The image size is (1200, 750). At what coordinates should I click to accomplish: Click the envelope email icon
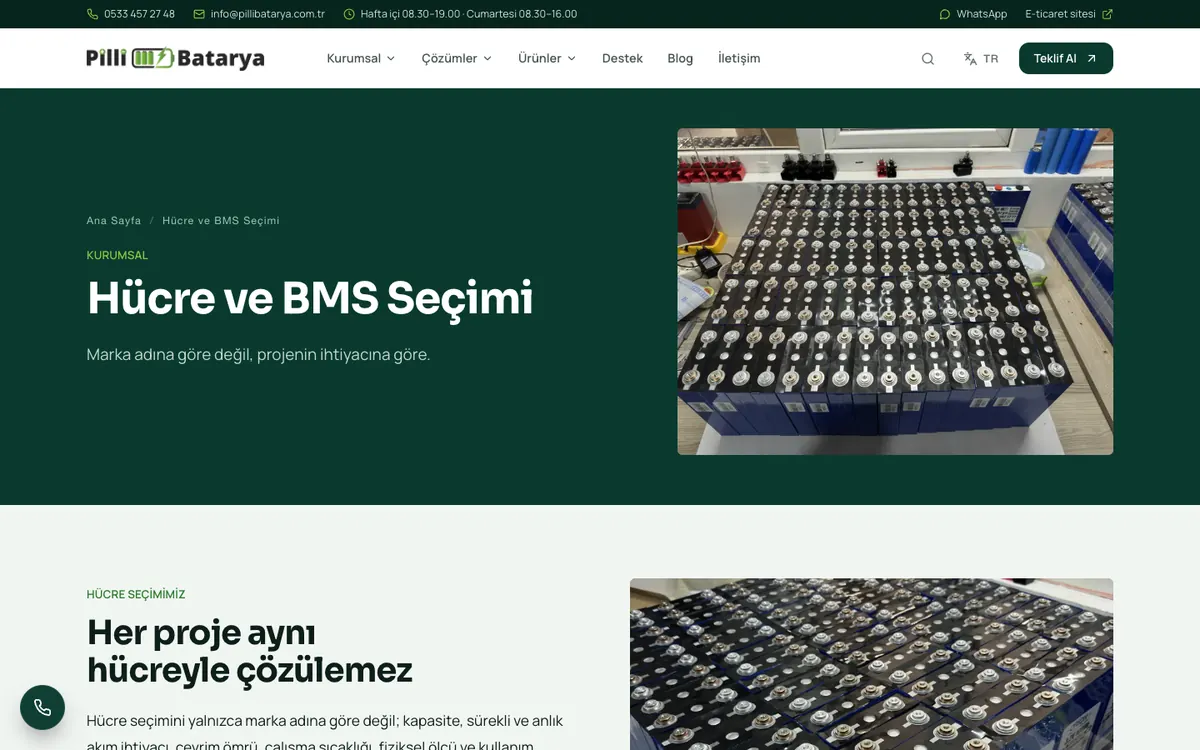point(199,14)
